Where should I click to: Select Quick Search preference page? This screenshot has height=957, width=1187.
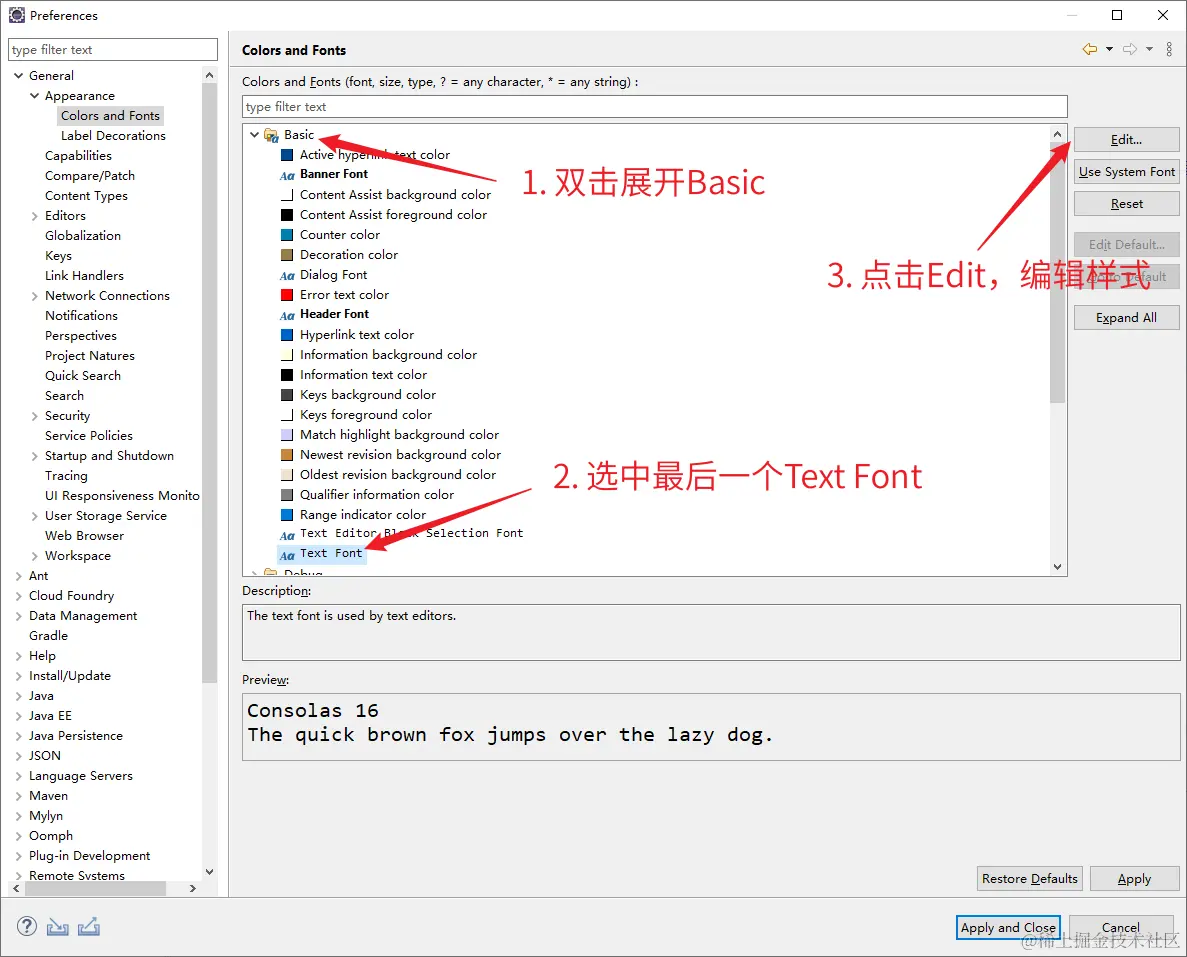pos(83,376)
